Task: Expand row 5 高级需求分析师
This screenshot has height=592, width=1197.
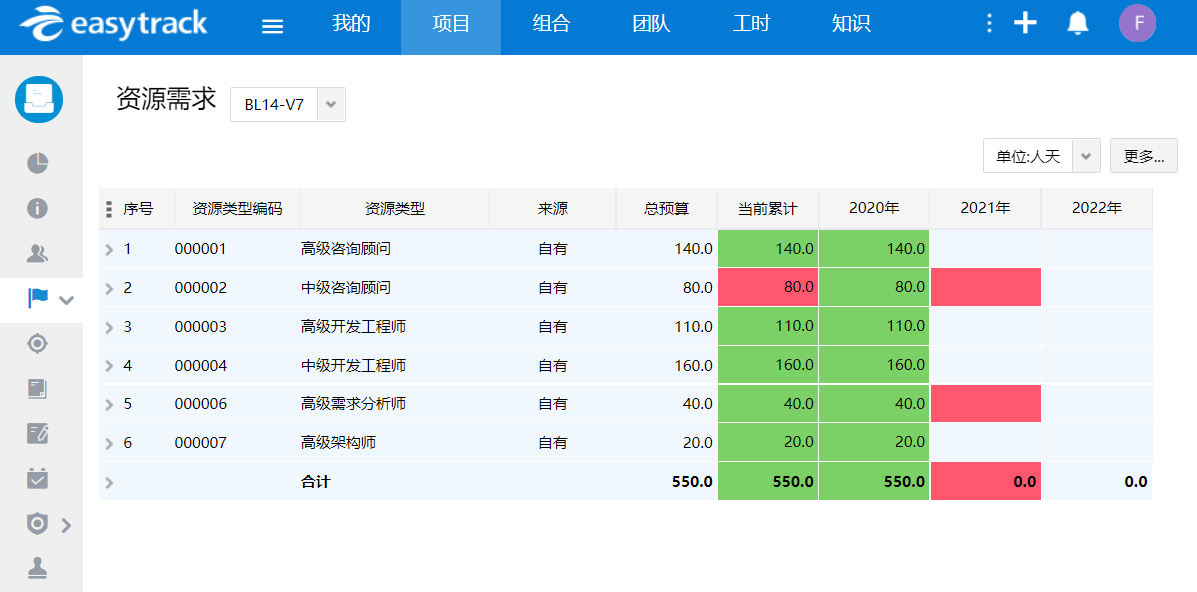Action: point(108,404)
